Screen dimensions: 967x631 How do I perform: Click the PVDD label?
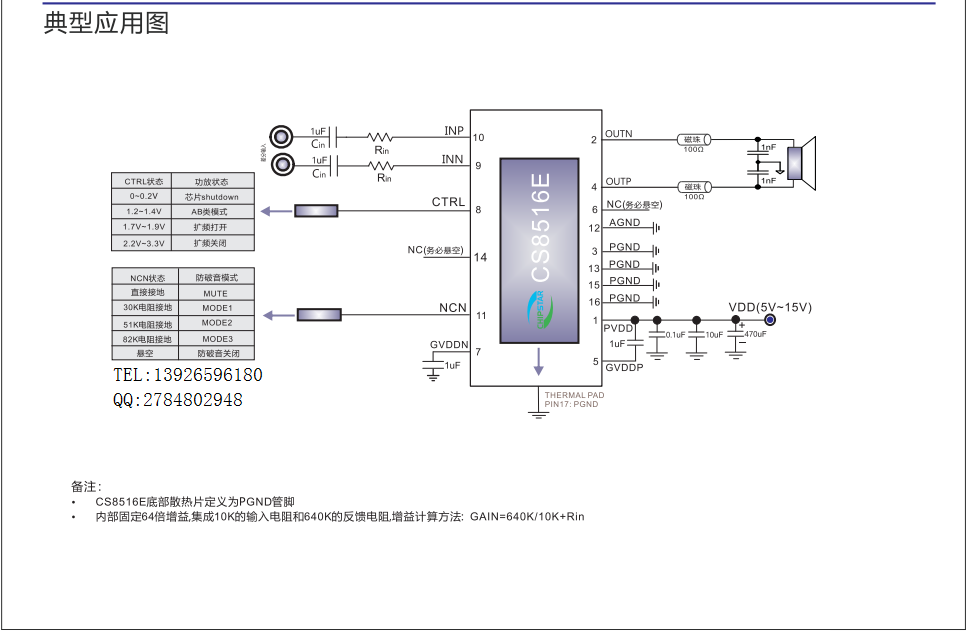618,328
